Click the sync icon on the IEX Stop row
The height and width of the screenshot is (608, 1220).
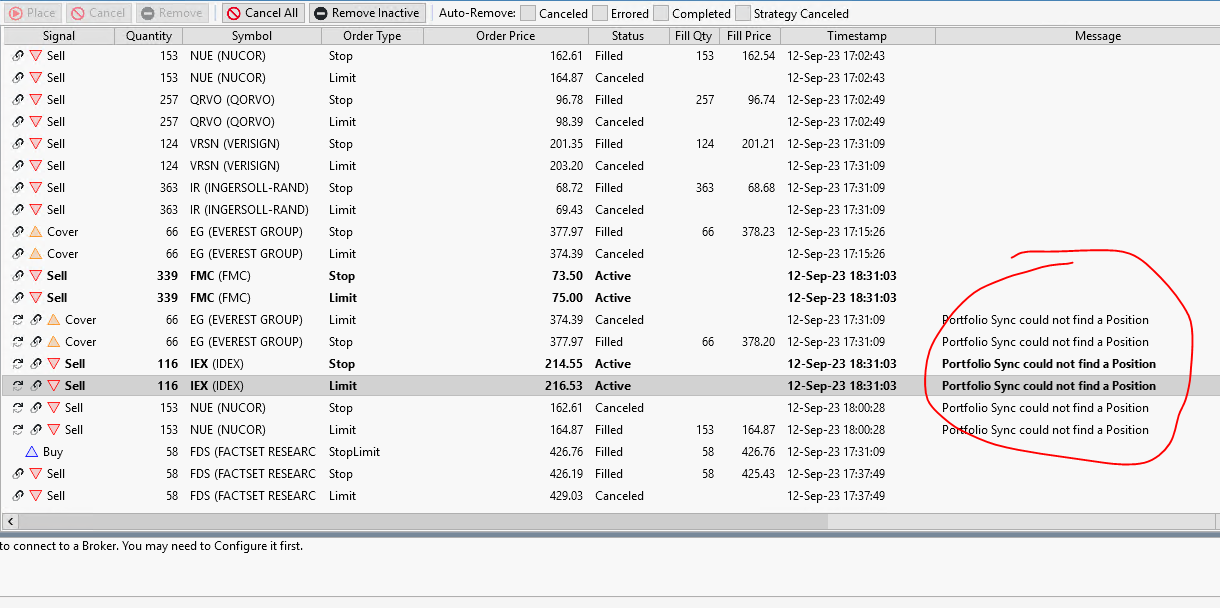tap(18, 364)
